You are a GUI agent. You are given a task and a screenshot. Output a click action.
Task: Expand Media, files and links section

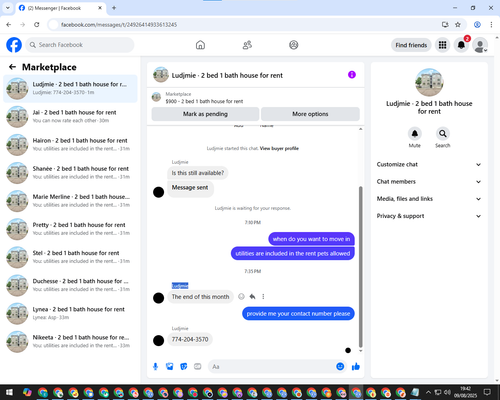[429, 199]
